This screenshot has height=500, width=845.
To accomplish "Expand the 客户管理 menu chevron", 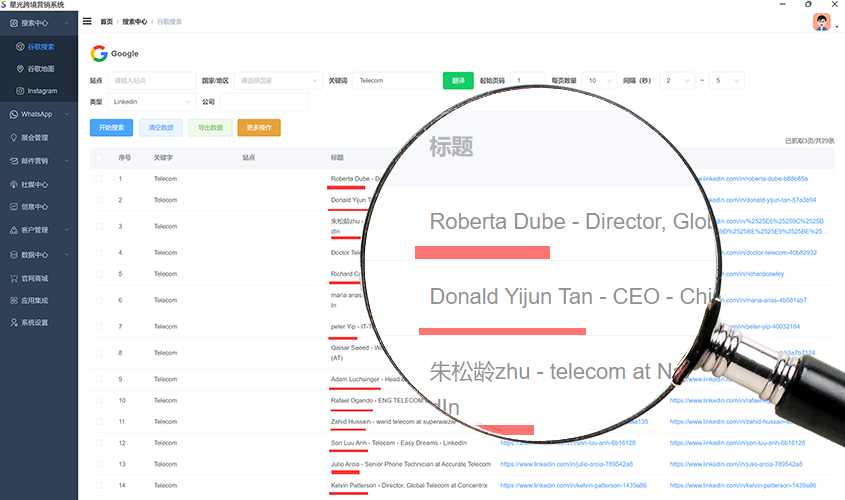I will click(x=66, y=230).
